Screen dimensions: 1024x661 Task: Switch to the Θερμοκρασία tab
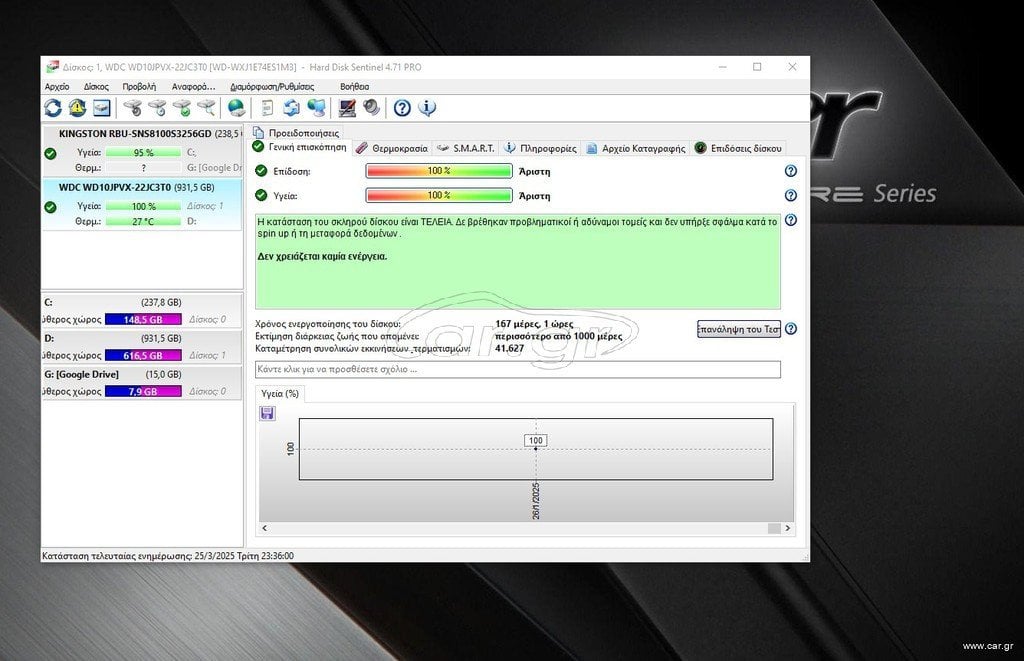pos(392,148)
